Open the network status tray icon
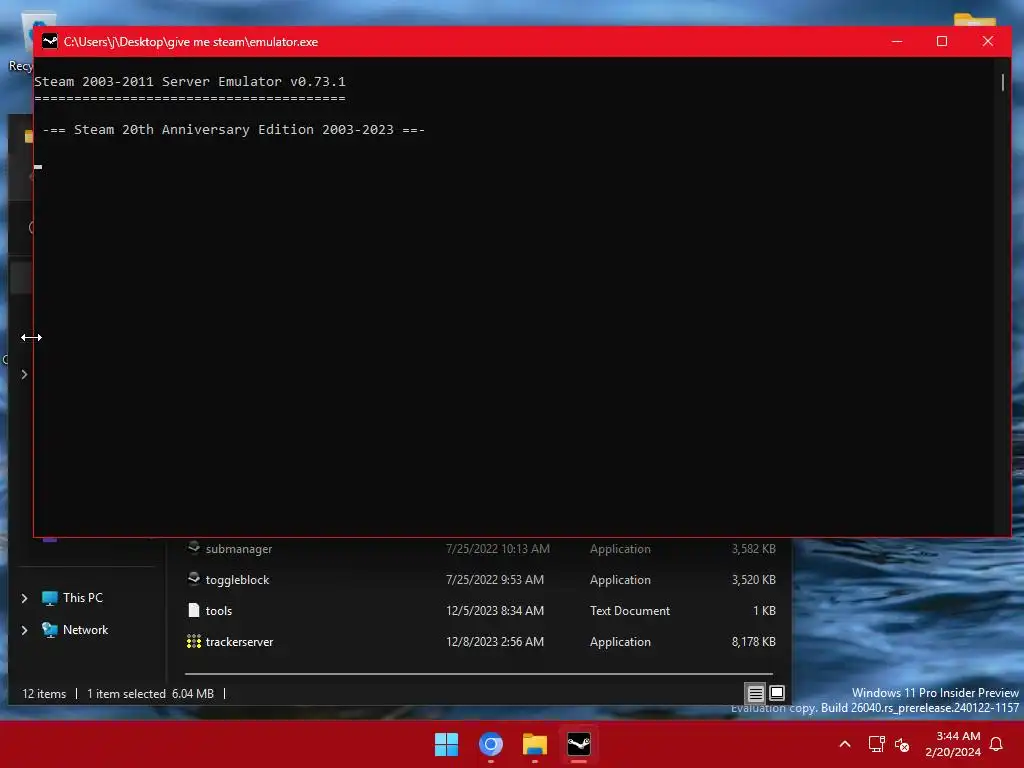The height and width of the screenshot is (768, 1024). tap(876, 744)
